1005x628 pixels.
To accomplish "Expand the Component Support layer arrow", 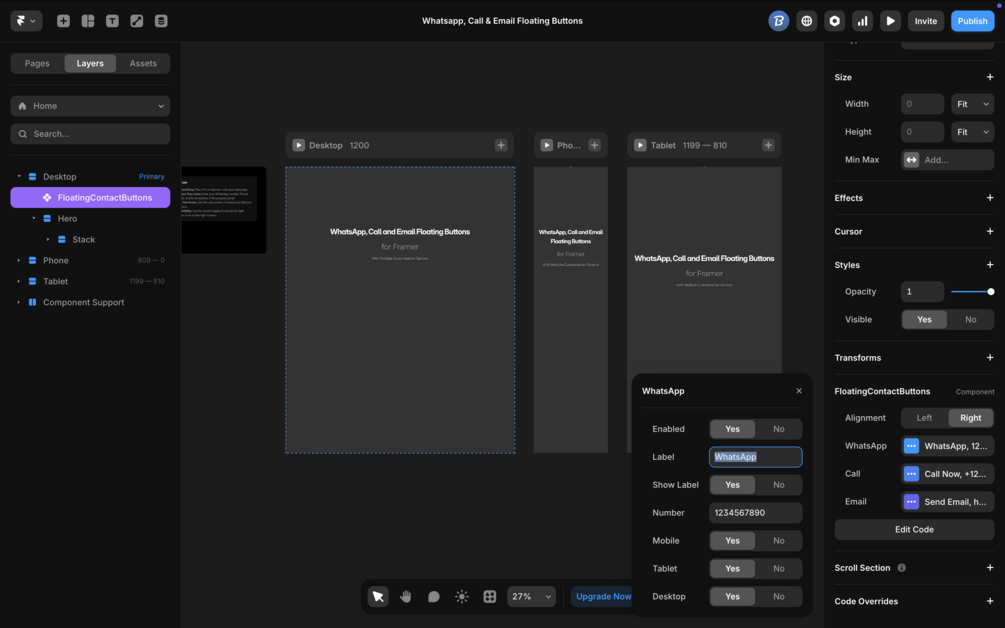I will pos(19,302).
